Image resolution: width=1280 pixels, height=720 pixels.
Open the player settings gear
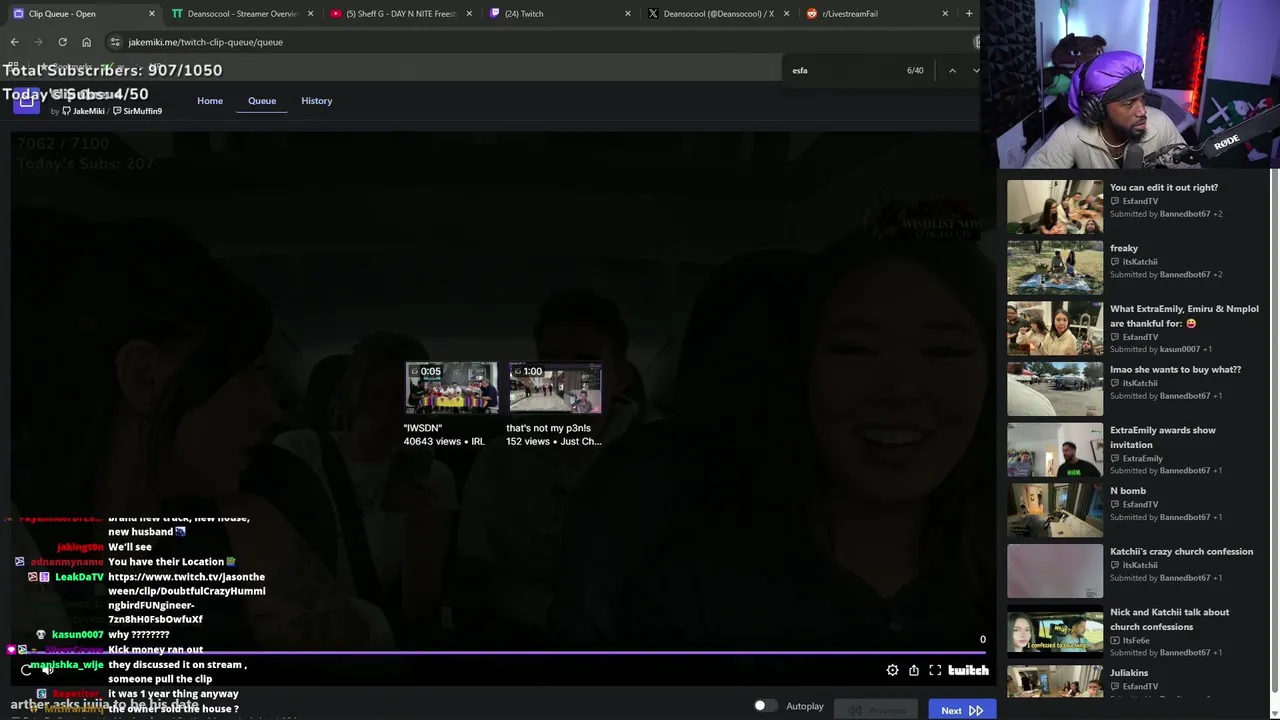(x=892, y=670)
